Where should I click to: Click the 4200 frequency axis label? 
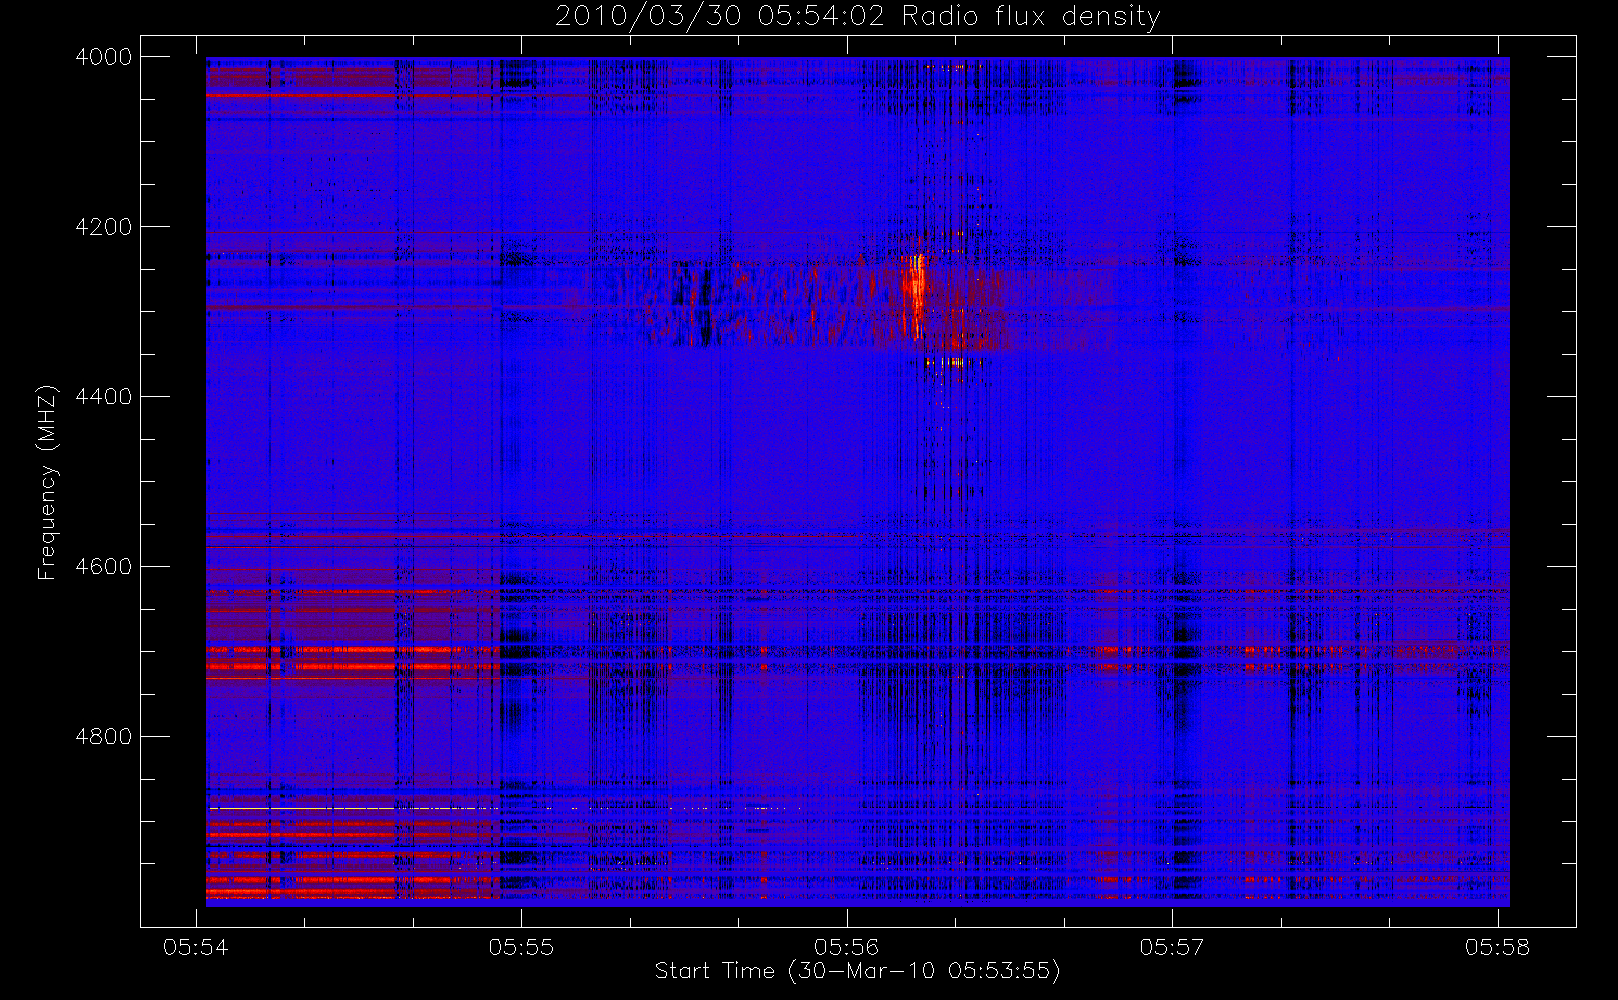click(x=103, y=227)
